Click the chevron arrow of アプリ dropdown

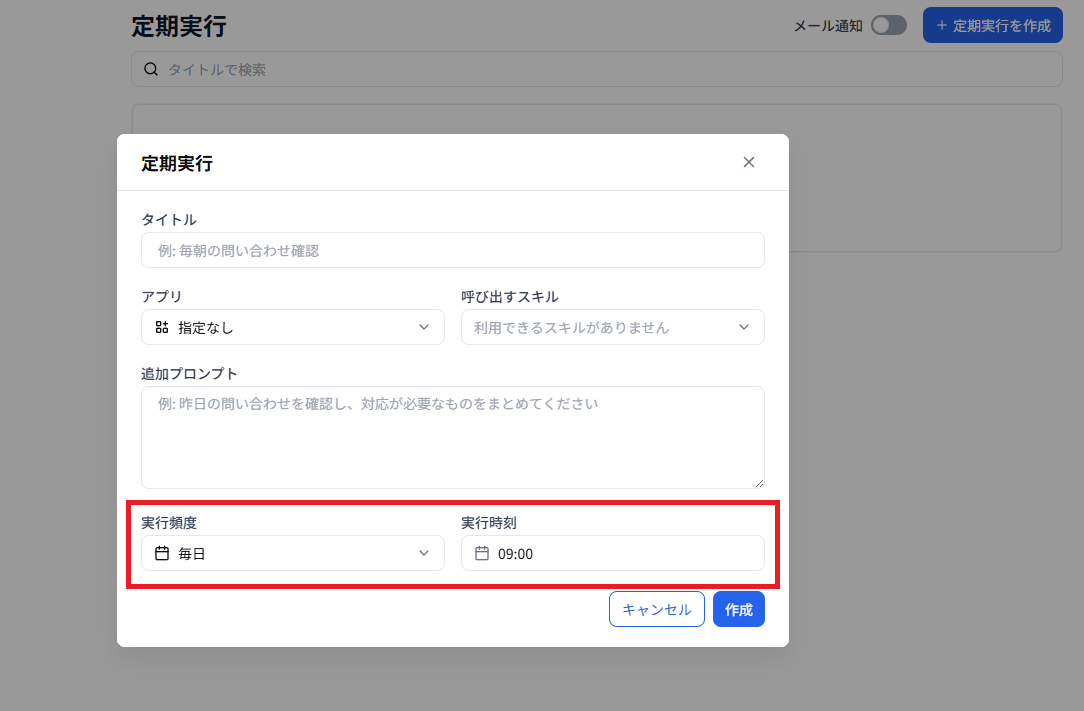coord(424,327)
